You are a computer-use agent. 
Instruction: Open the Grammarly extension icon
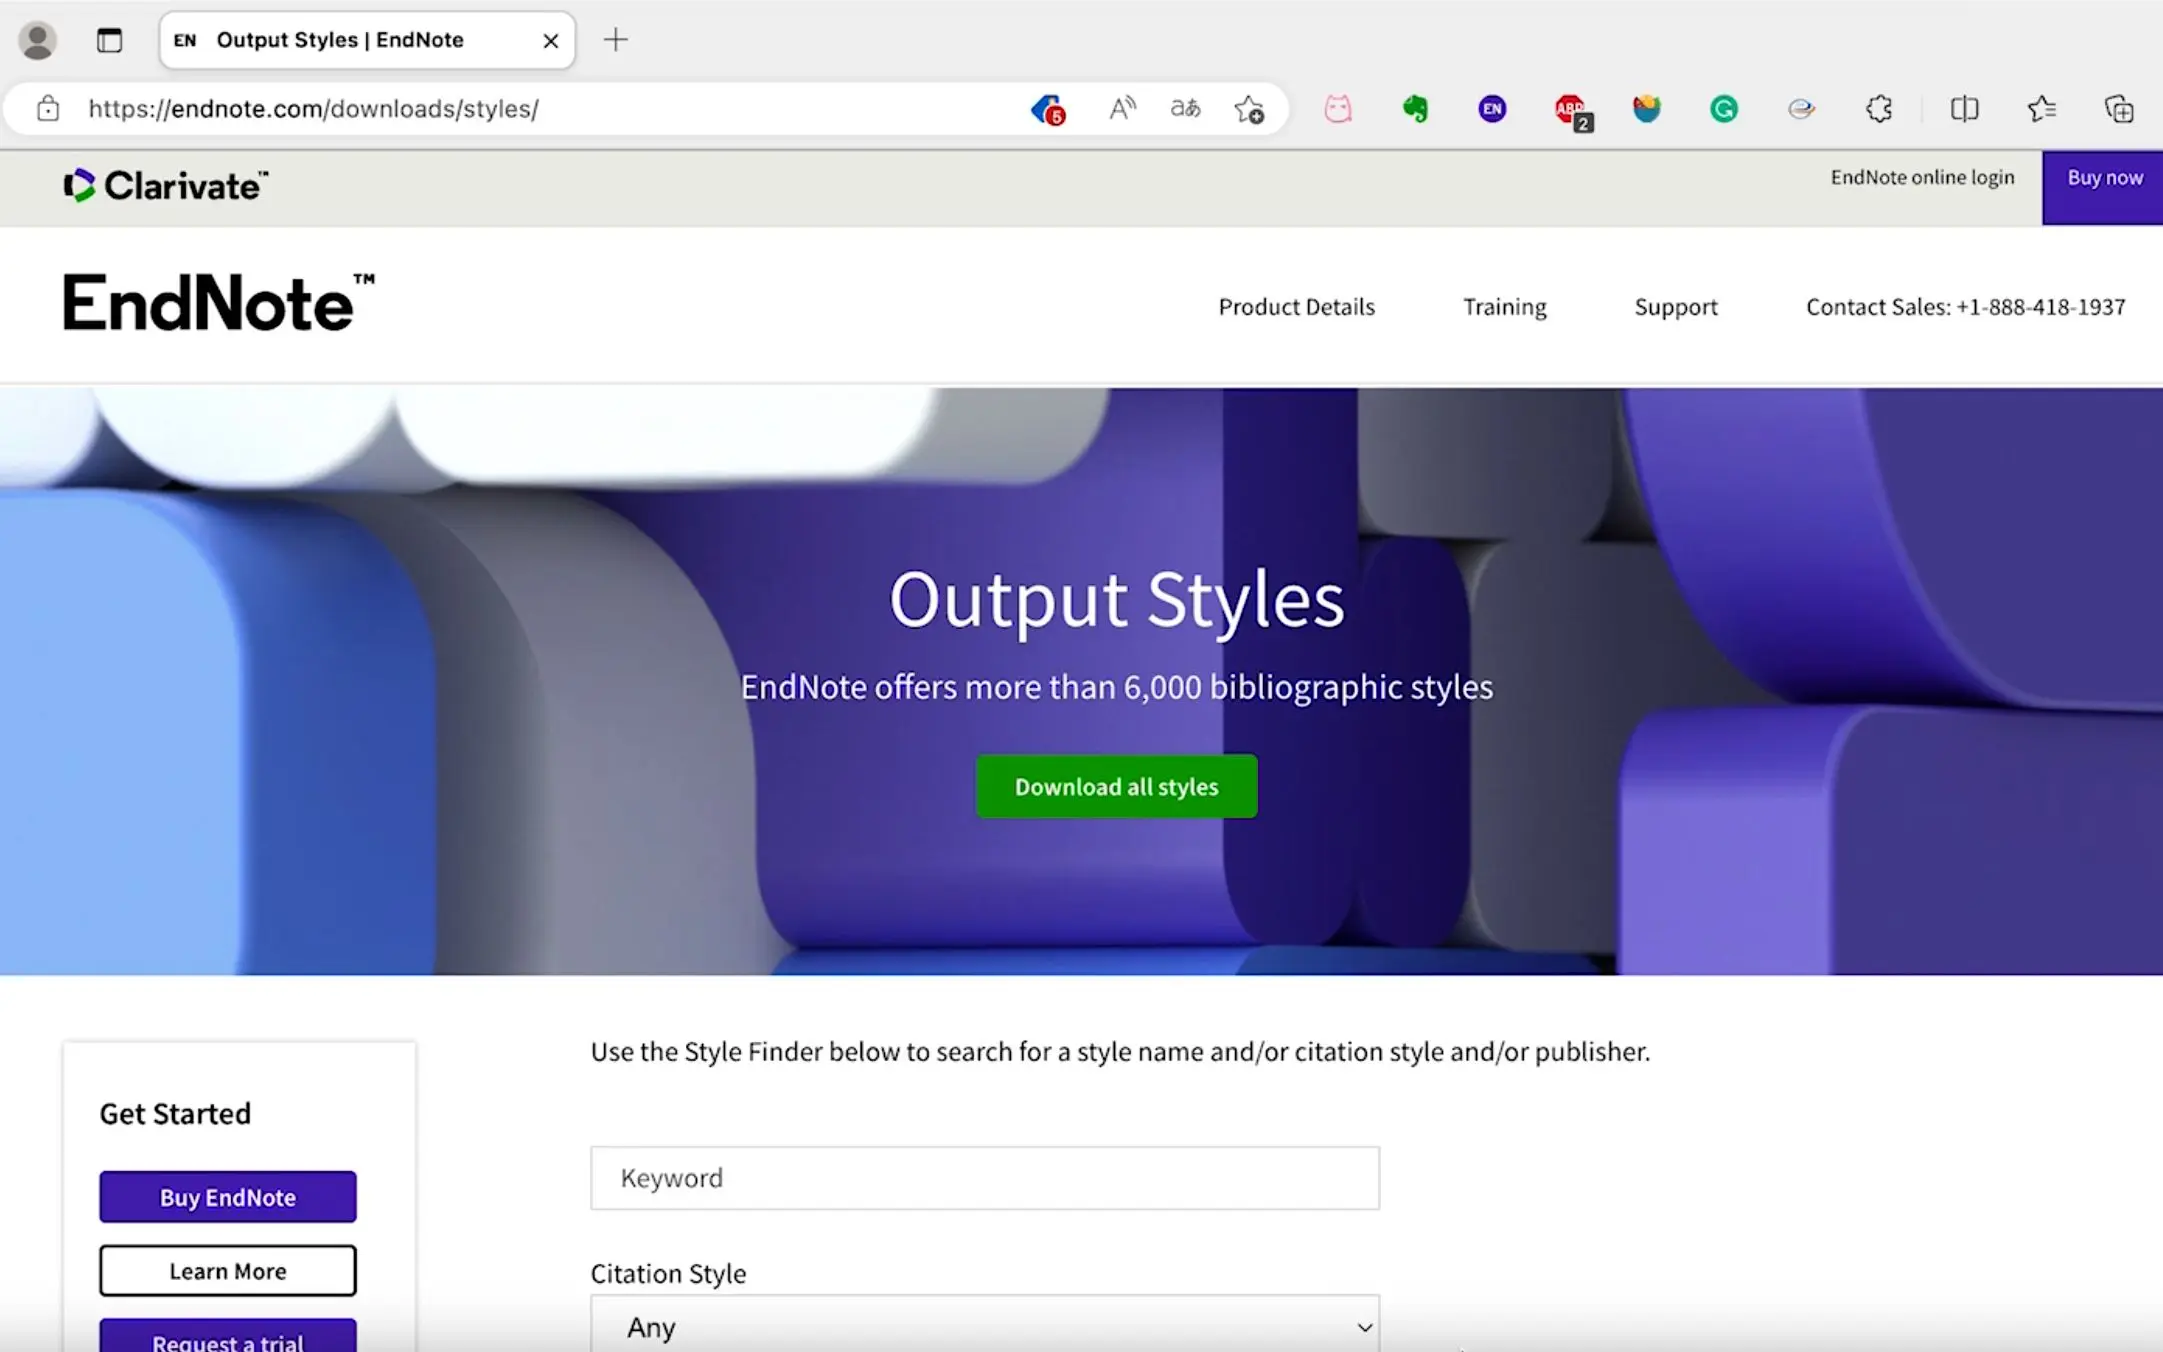[x=1723, y=109]
